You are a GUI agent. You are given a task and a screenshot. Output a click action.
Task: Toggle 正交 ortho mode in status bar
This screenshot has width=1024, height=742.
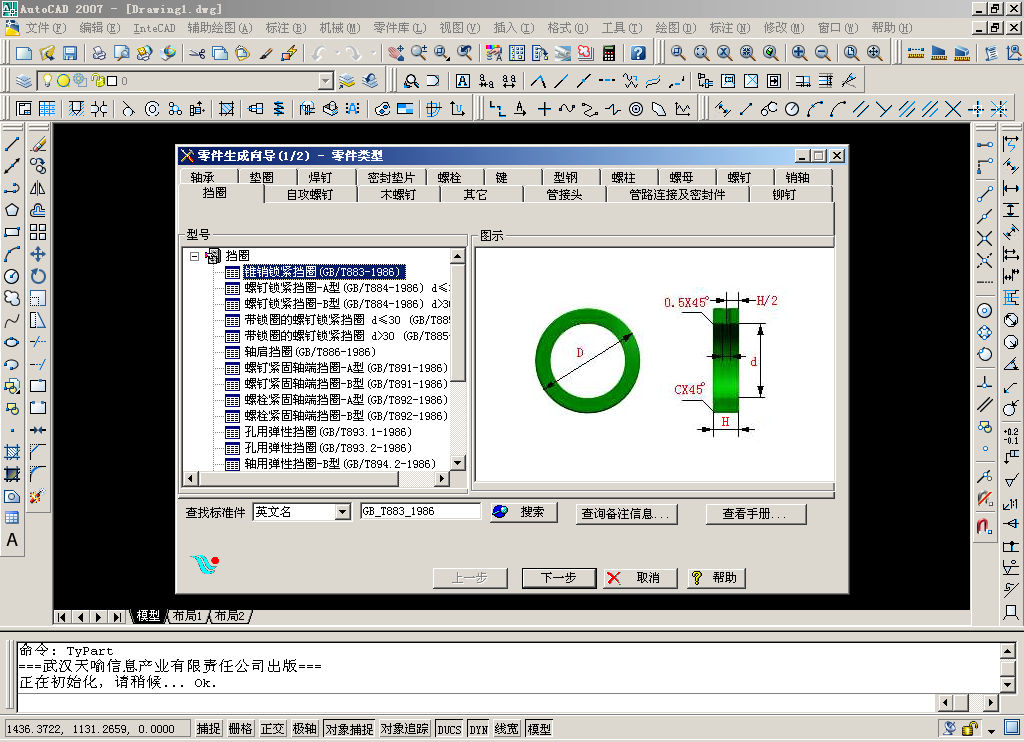pos(272,728)
